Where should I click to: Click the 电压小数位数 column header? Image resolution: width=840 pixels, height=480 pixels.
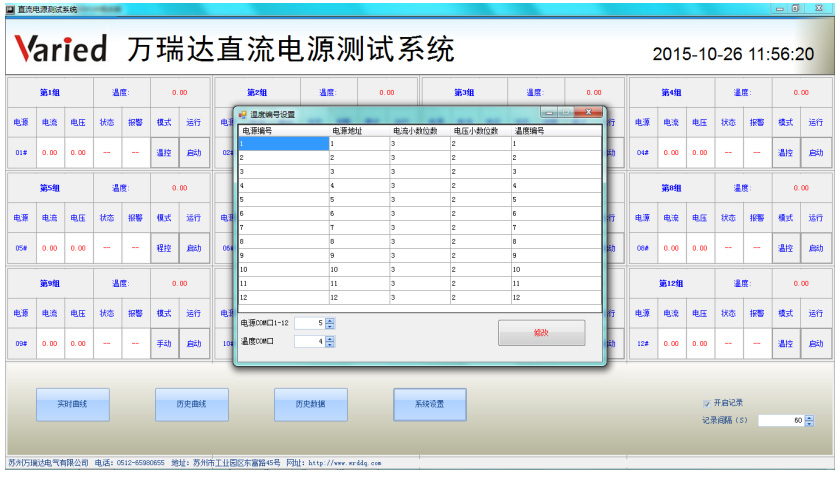[x=481, y=131]
